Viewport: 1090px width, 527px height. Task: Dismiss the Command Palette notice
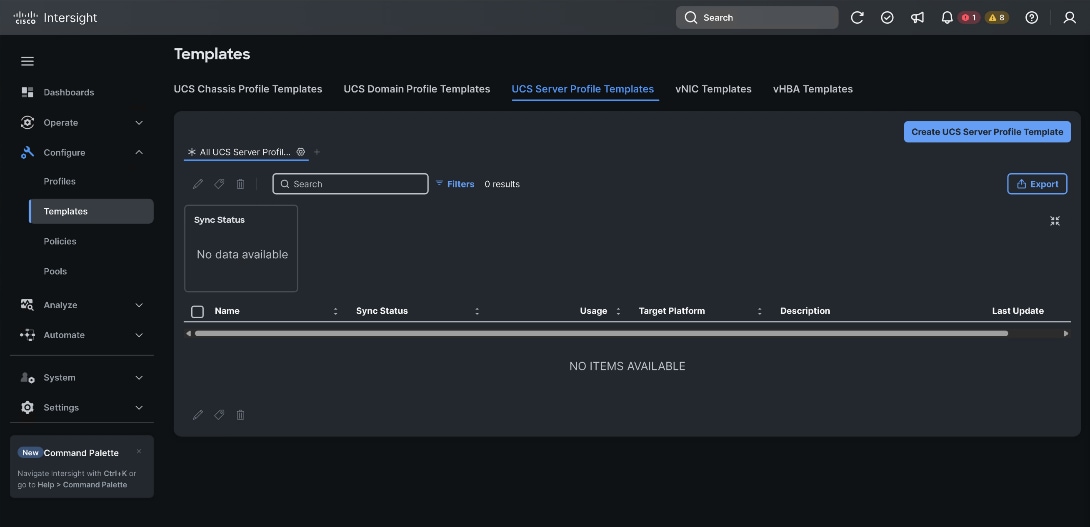click(x=139, y=451)
